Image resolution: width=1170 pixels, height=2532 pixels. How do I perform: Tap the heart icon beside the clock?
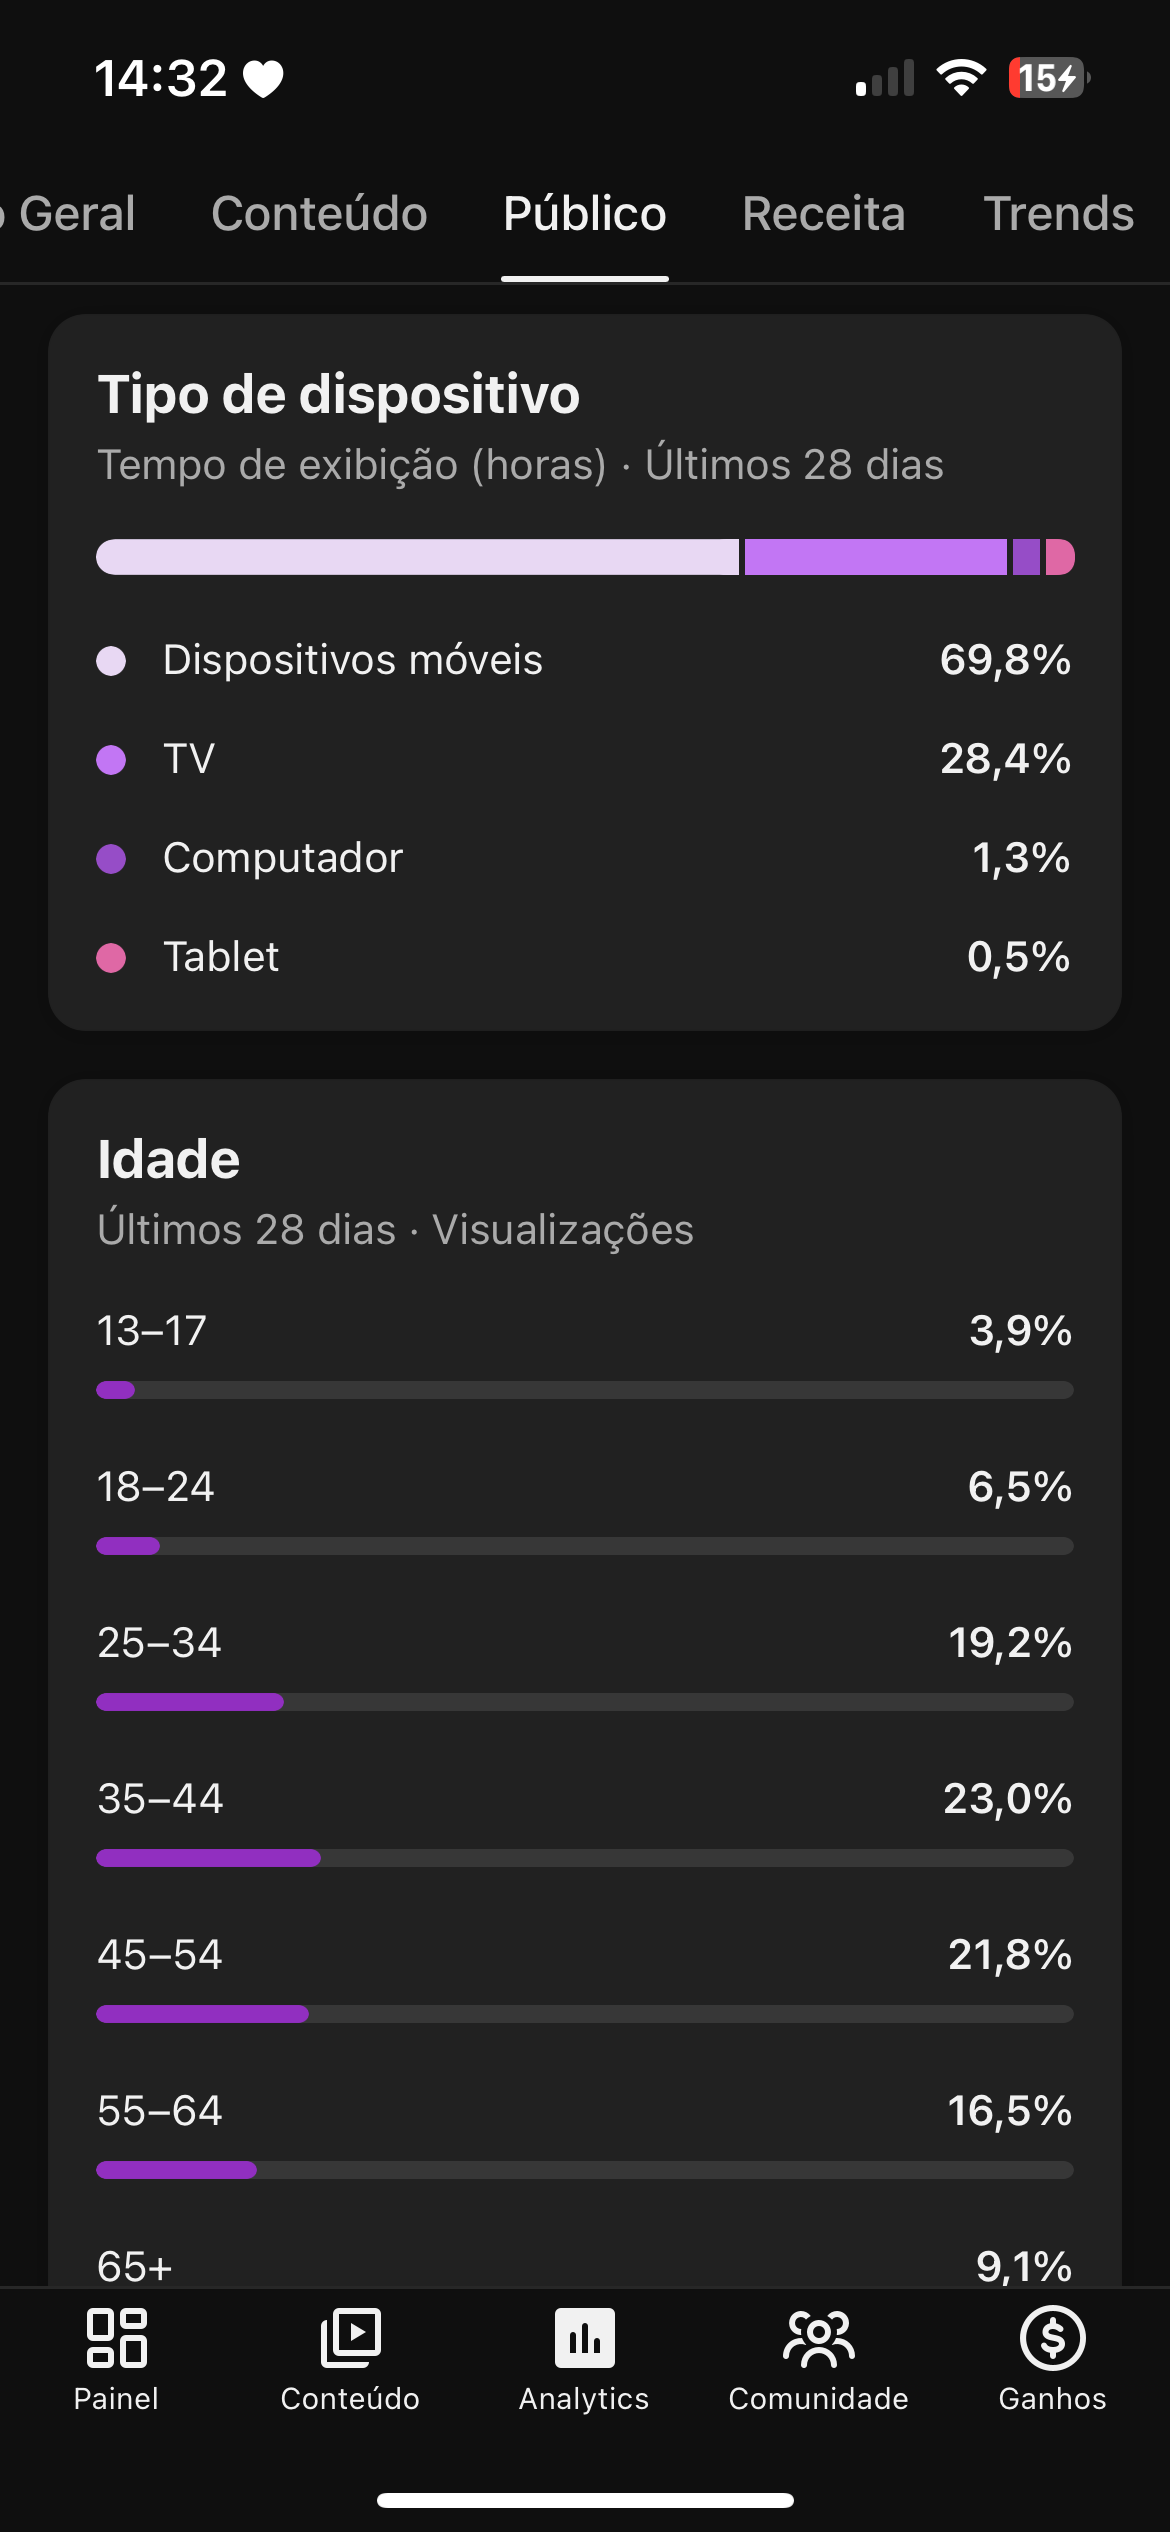(x=264, y=79)
